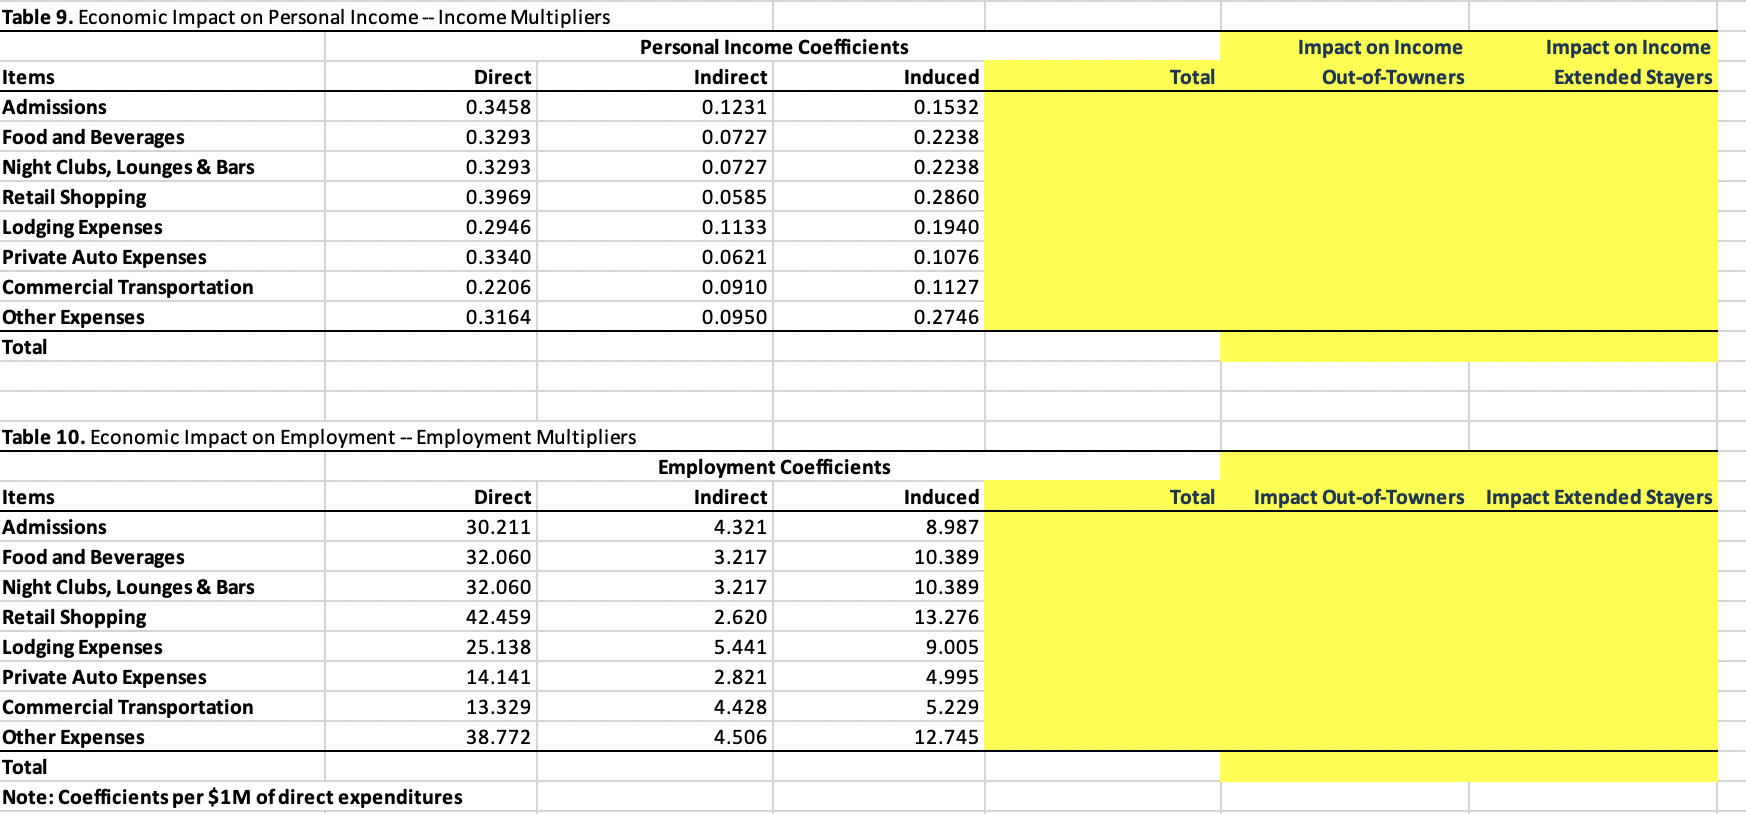This screenshot has height=814, width=1746.
Task: Select Lodging Expenses employment Indirect 5.441
Action: 740,647
